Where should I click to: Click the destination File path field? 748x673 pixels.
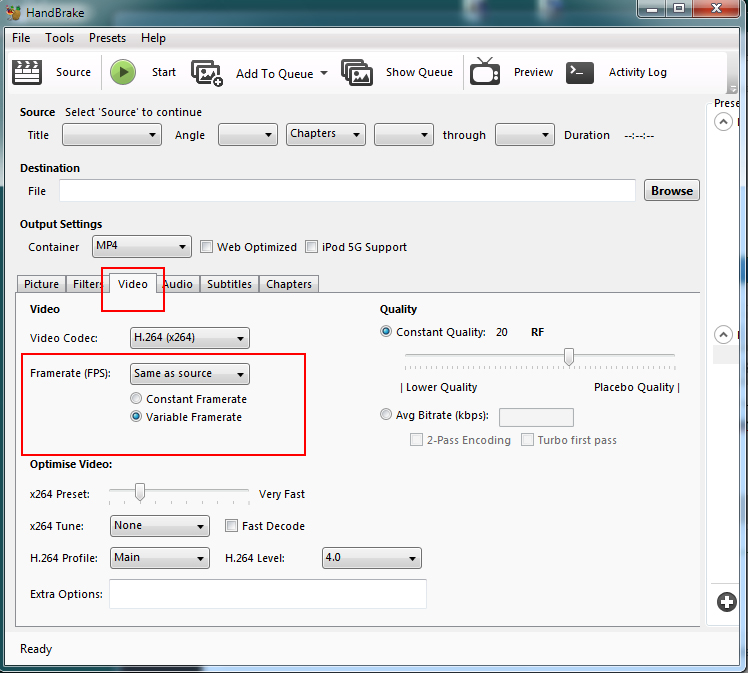click(347, 190)
